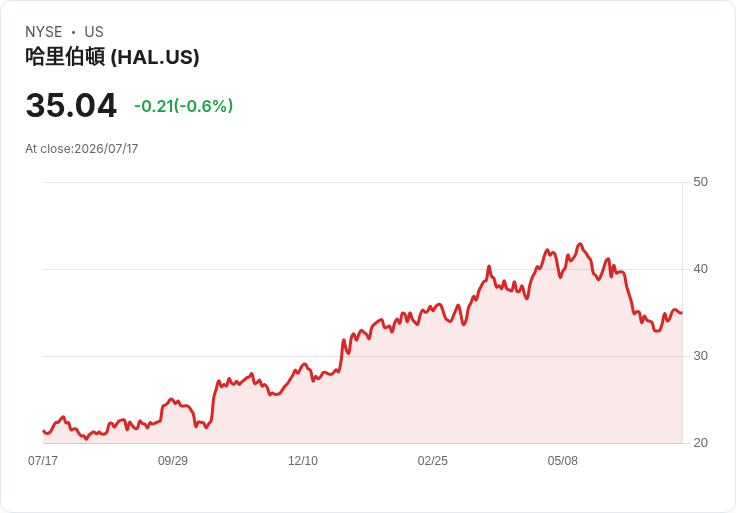
Task: Click the 02/25 date axis label
Action: 433,460
